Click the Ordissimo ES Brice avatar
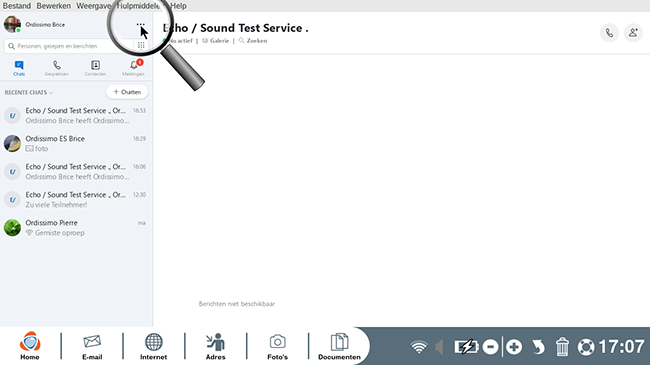 pos(12,144)
